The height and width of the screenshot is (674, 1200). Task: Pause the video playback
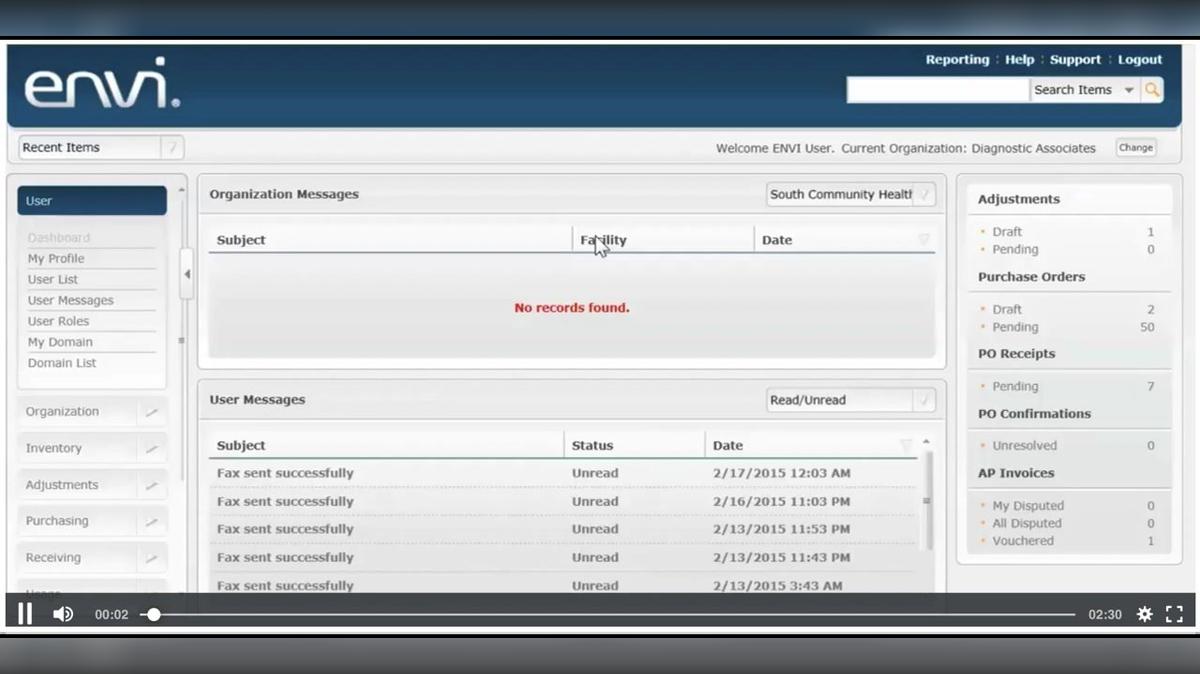(25, 614)
